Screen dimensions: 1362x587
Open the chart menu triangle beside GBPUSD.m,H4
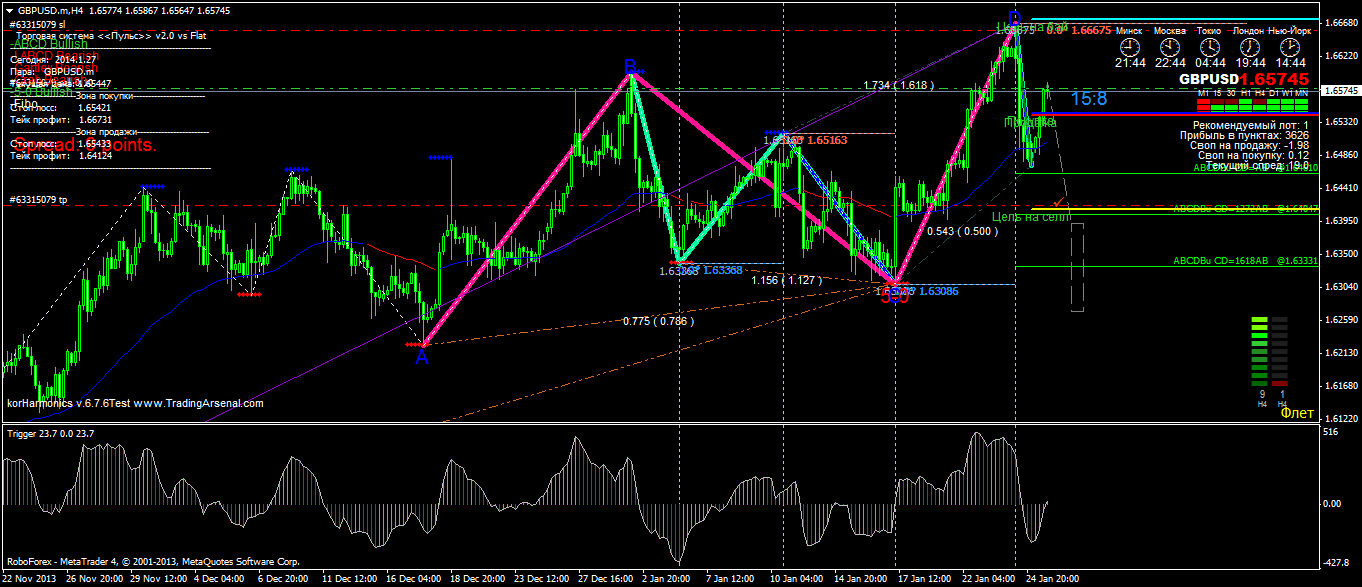[9, 9]
